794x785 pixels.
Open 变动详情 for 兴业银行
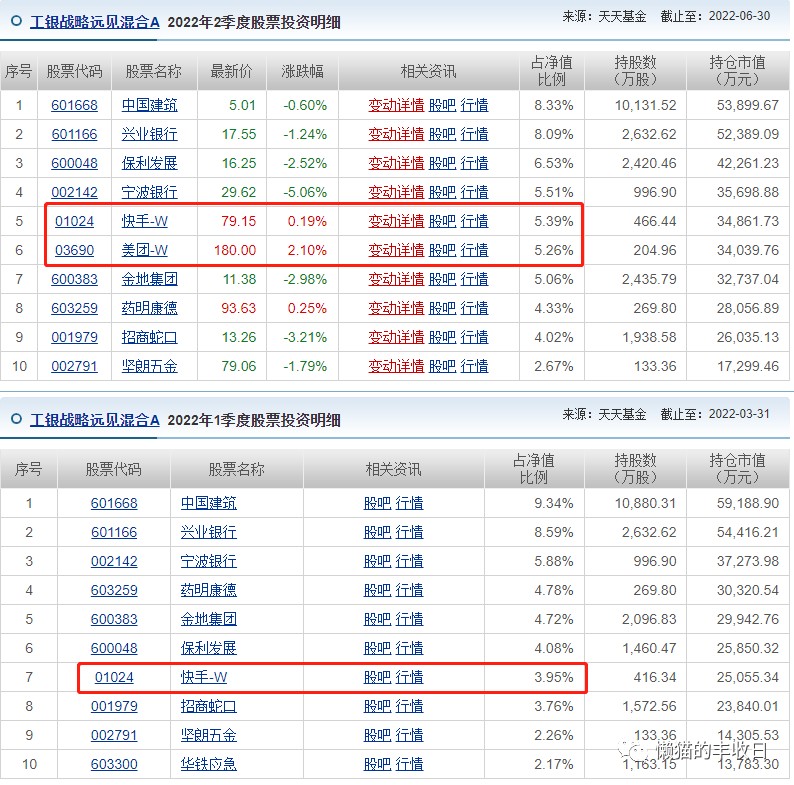click(x=396, y=134)
